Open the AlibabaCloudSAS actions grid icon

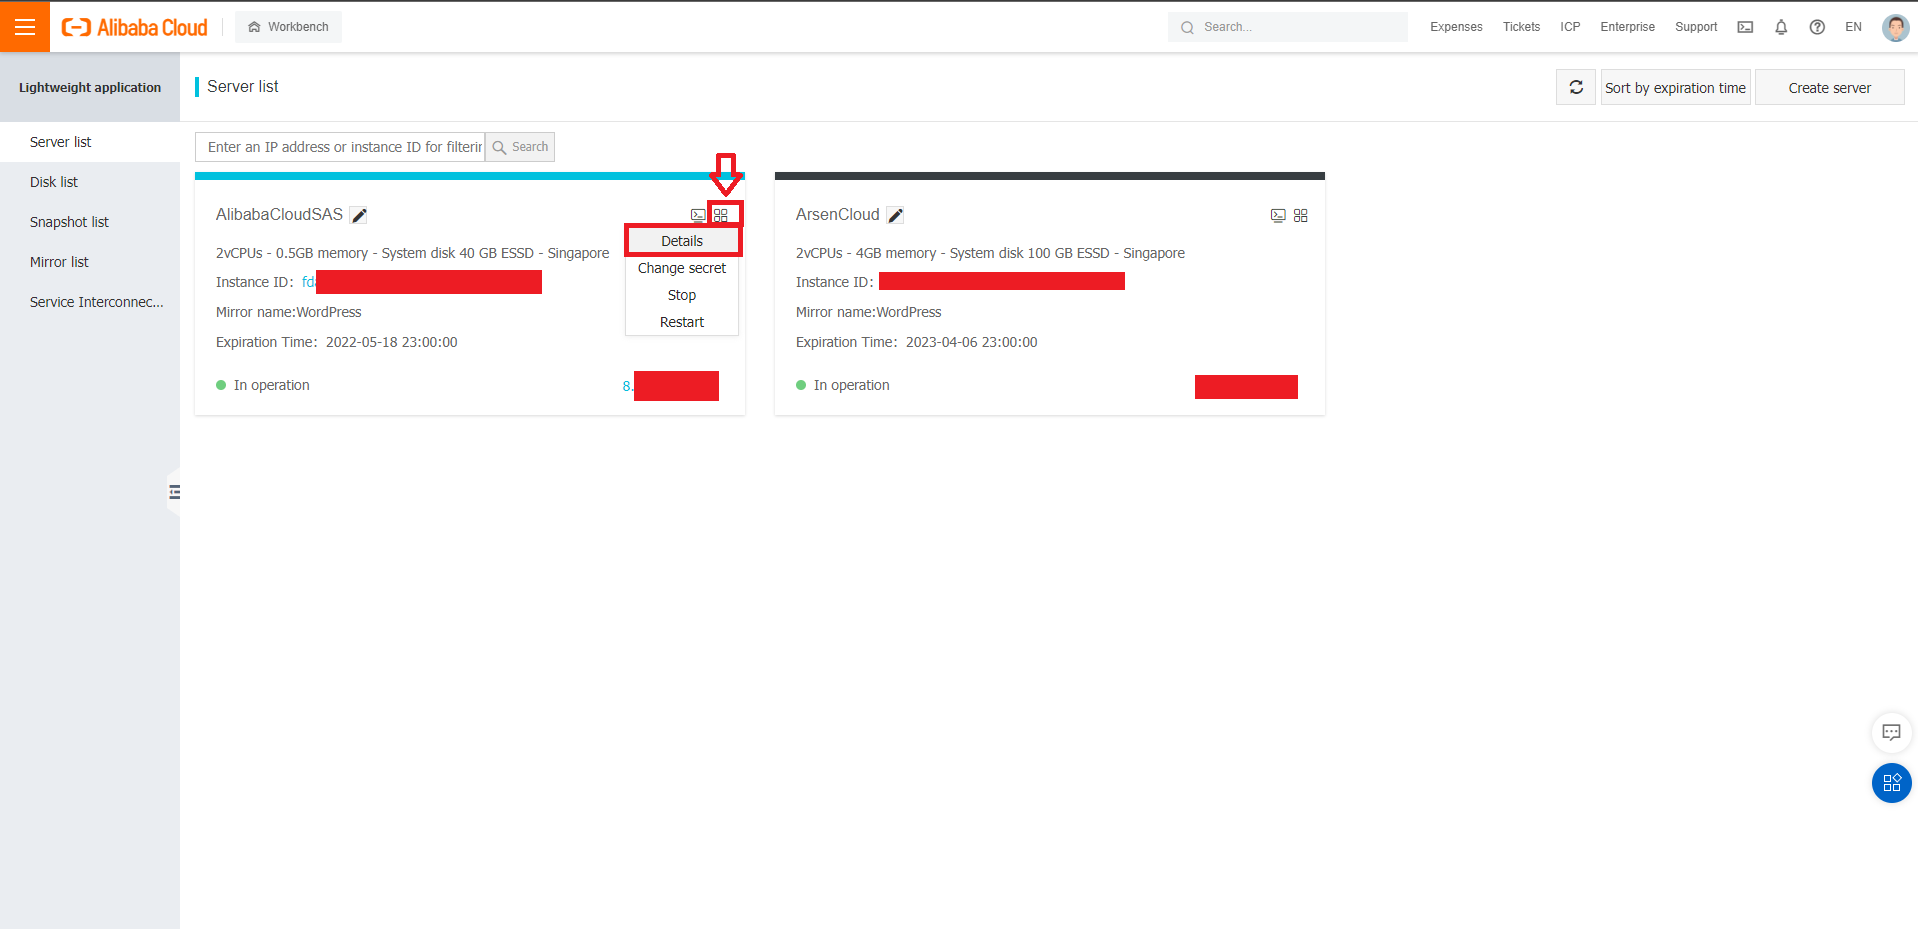(721, 215)
